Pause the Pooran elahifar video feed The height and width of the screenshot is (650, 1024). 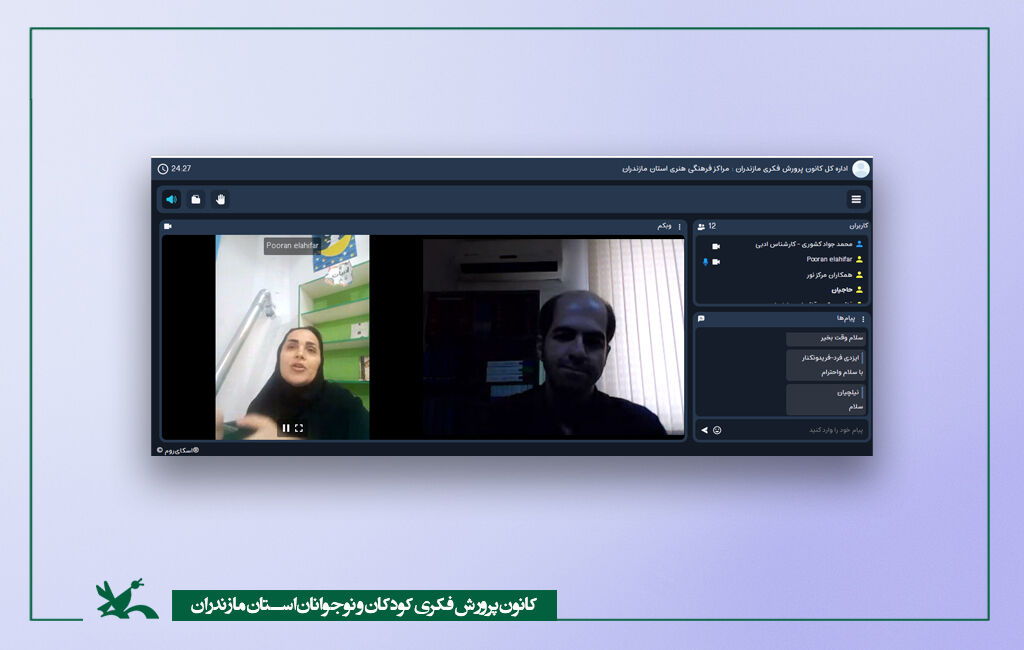point(286,428)
